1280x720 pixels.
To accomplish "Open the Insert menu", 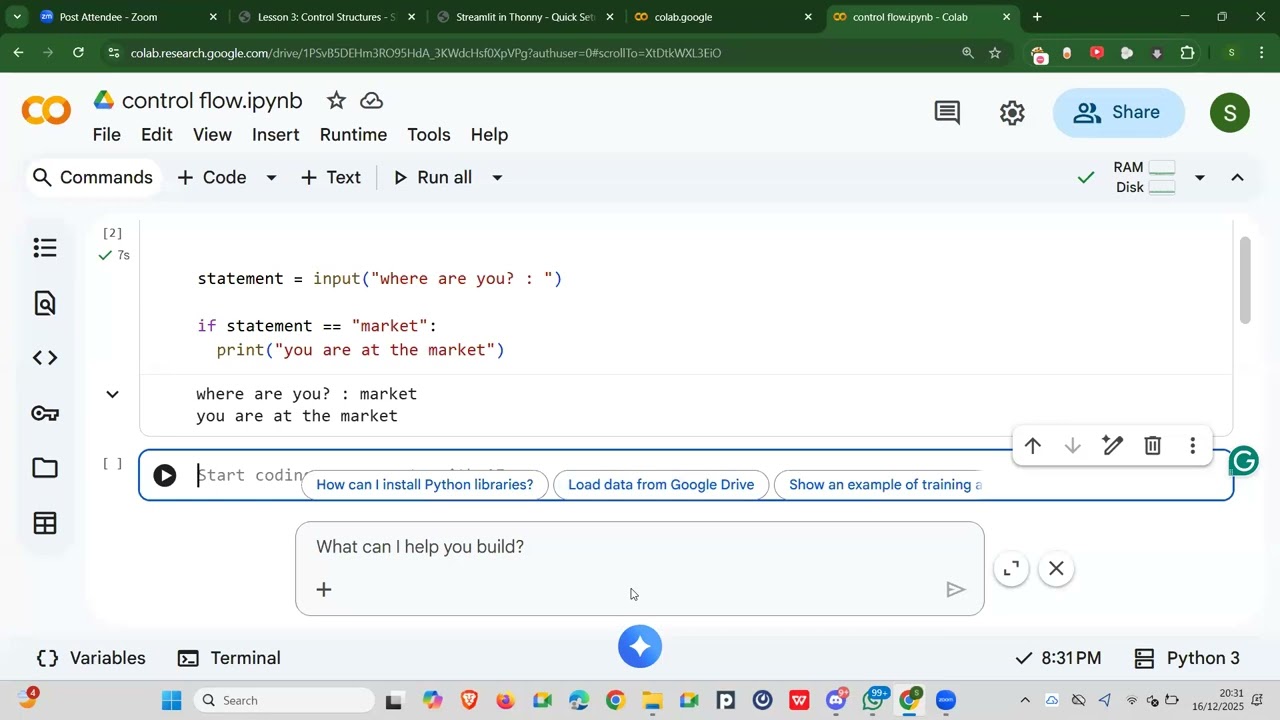I will [276, 134].
